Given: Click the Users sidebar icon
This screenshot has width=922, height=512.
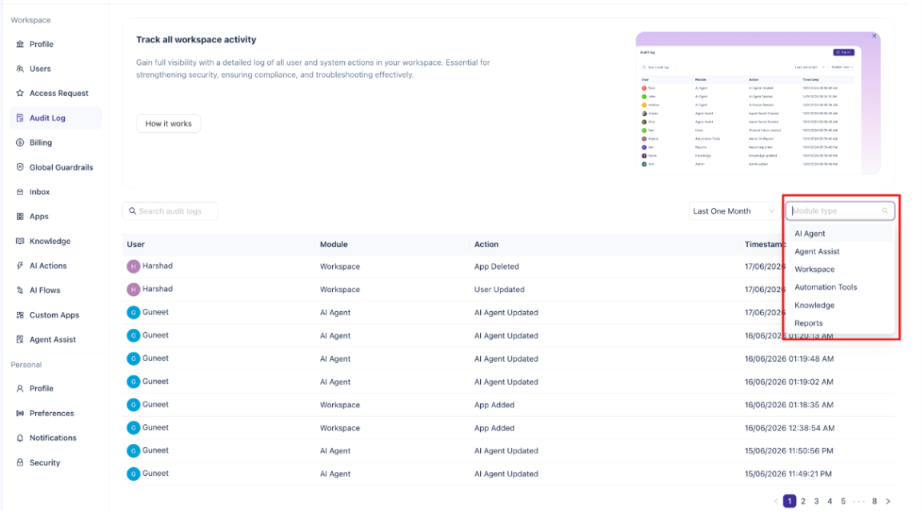Looking at the screenshot, I should tap(20, 69).
